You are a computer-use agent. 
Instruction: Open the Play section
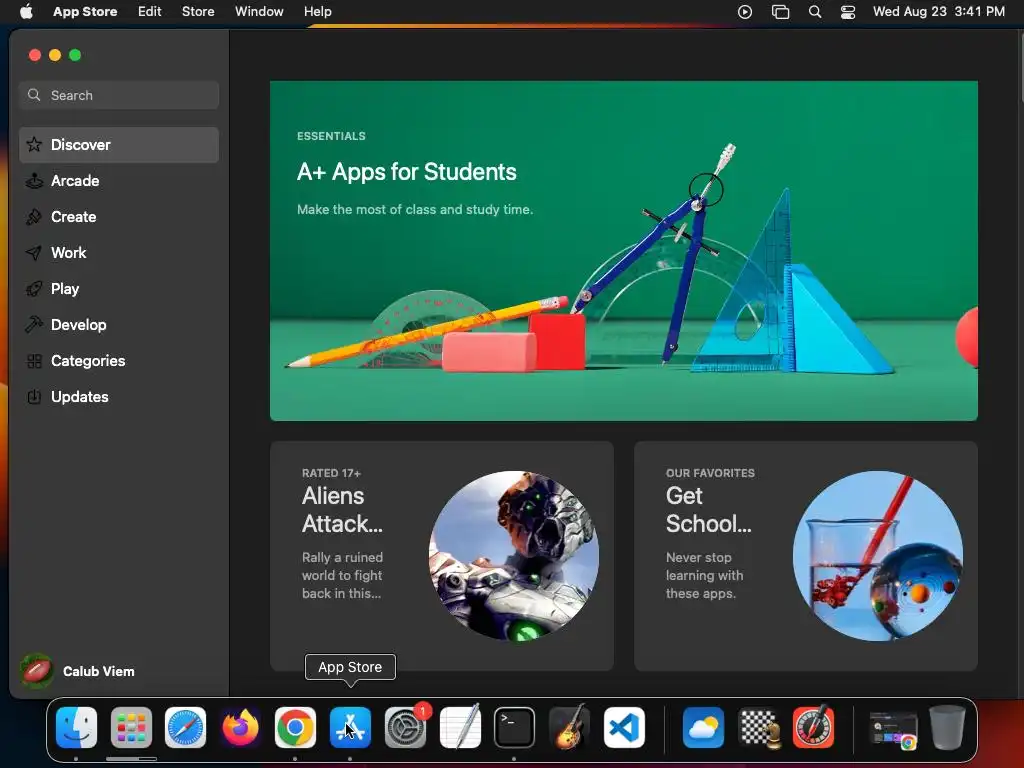pyautogui.click(x=119, y=289)
